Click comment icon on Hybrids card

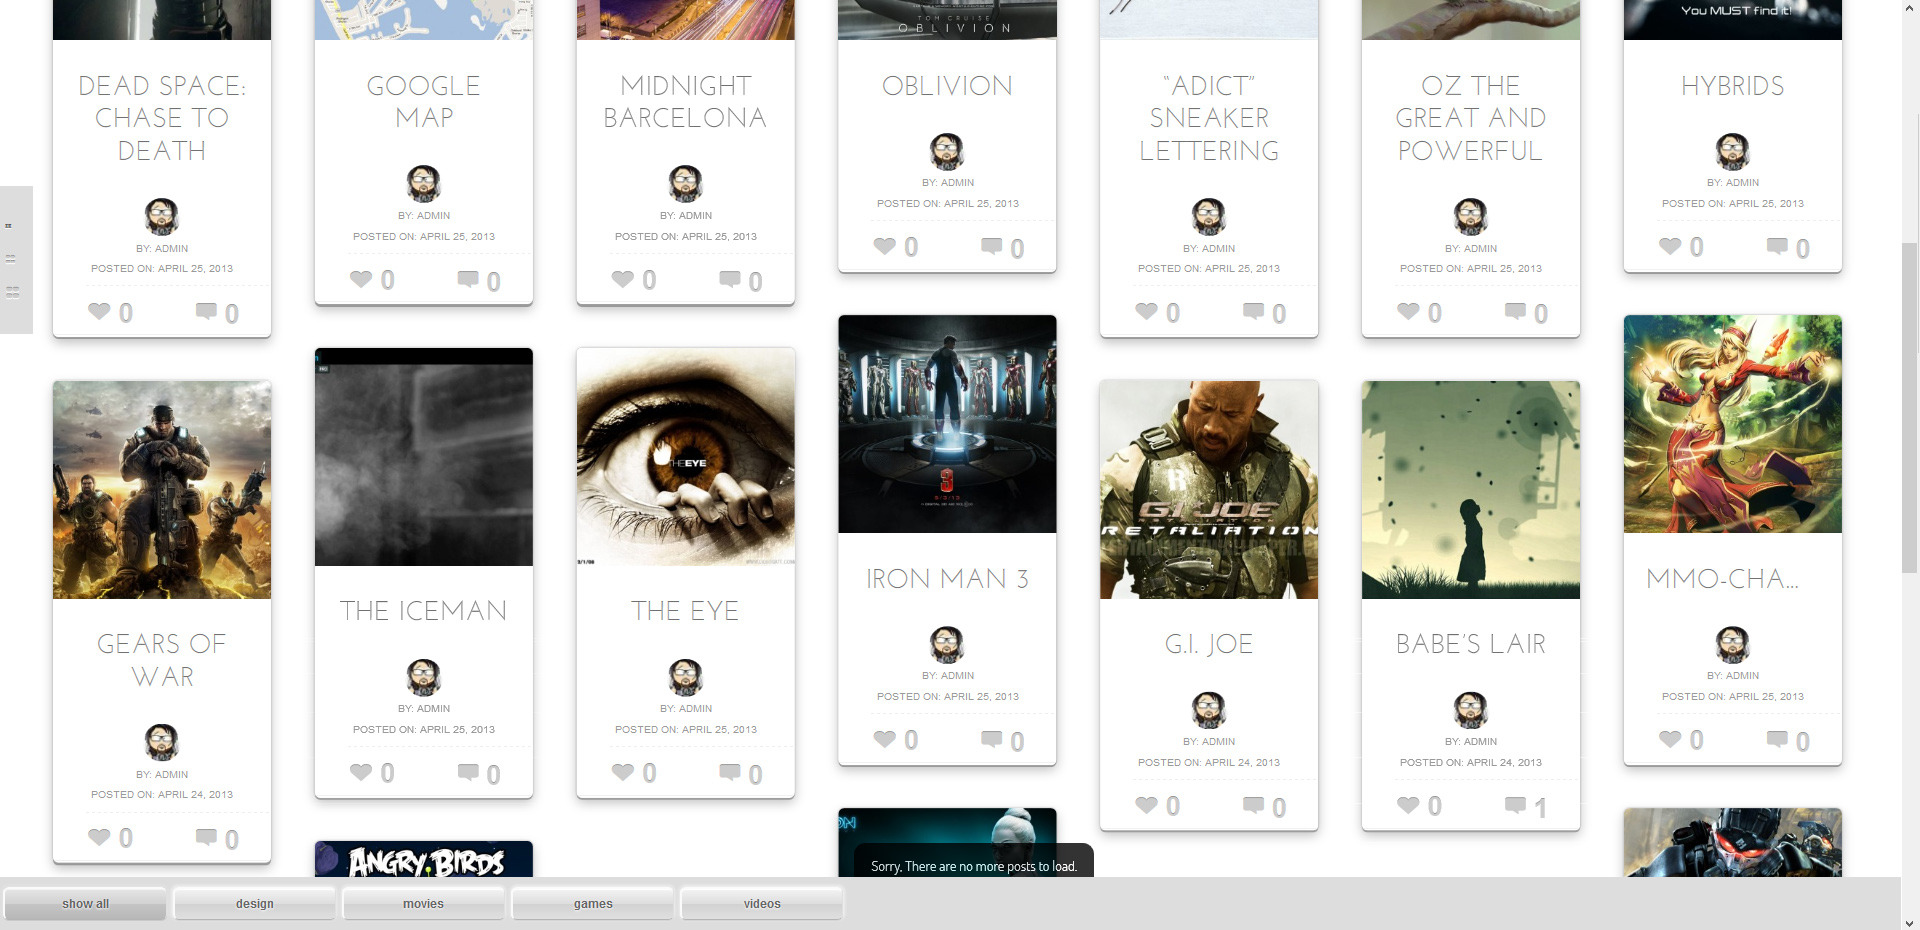pyautogui.click(x=1778, y=246)
